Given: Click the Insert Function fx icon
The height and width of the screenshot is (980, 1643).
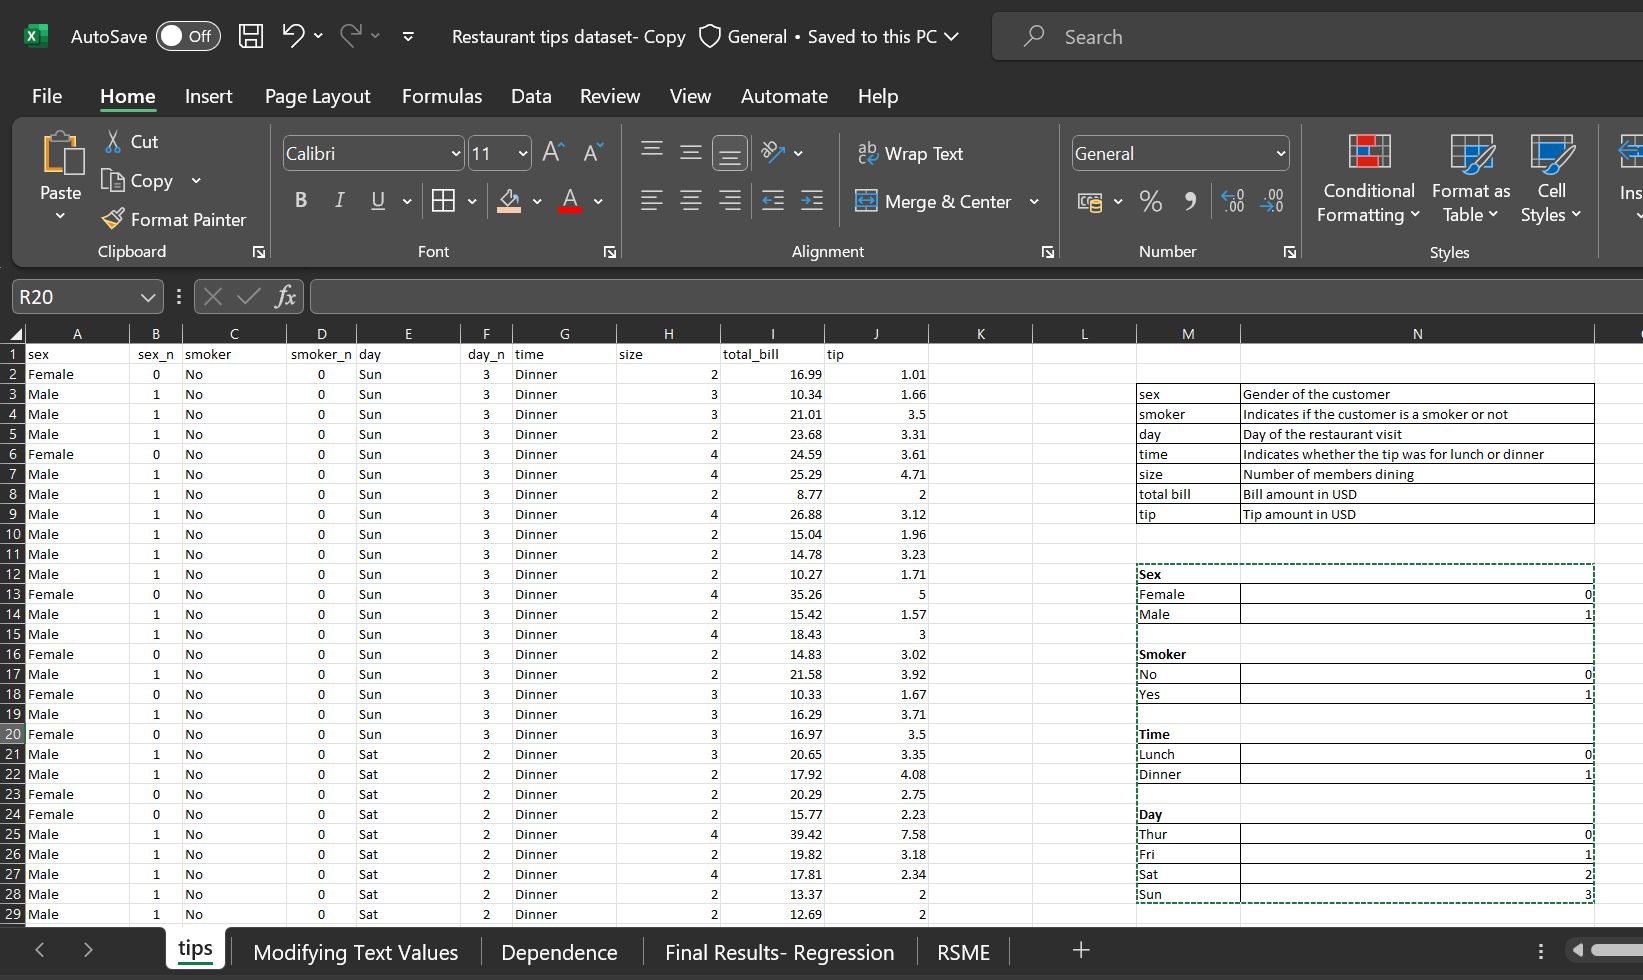Looking at the screenshot, I should [285, 297].
